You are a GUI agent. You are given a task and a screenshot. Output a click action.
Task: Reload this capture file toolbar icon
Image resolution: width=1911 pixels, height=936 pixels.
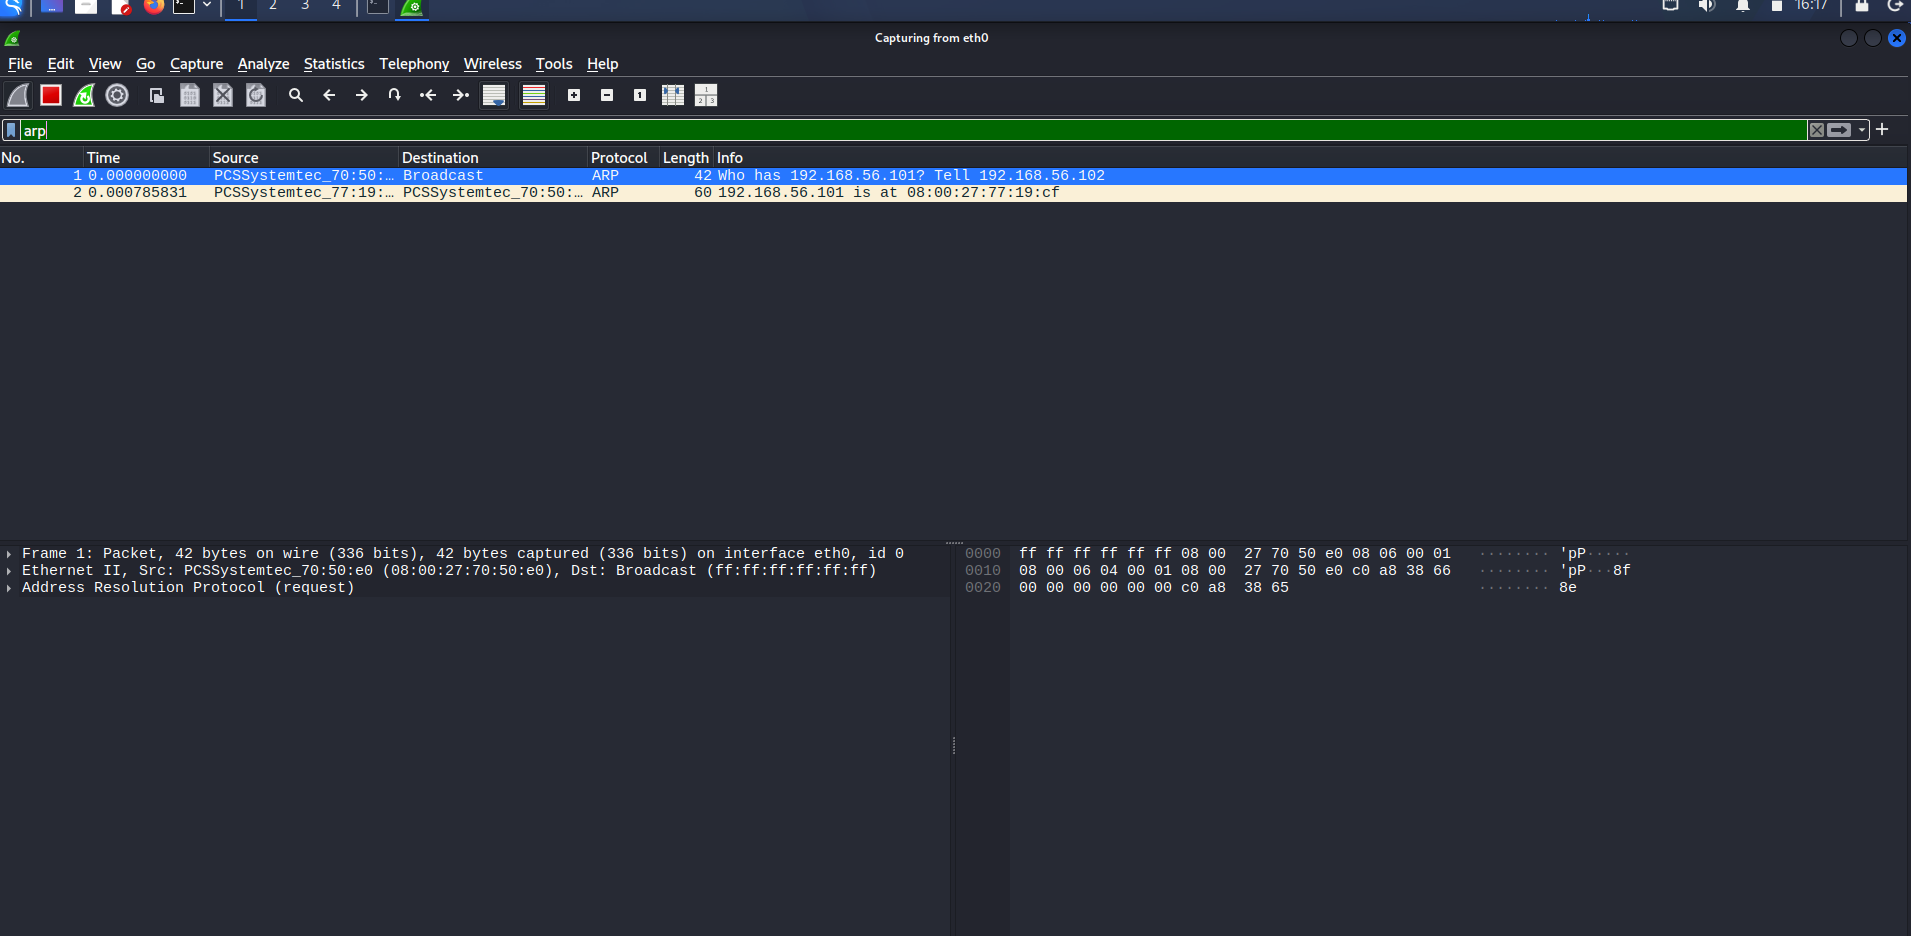click(256, 95)
